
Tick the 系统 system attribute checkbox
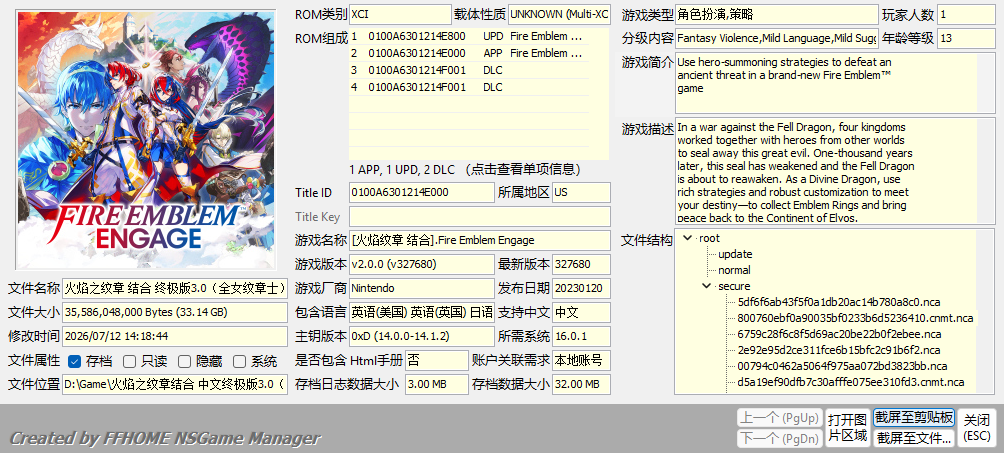[x=239, y=361]
